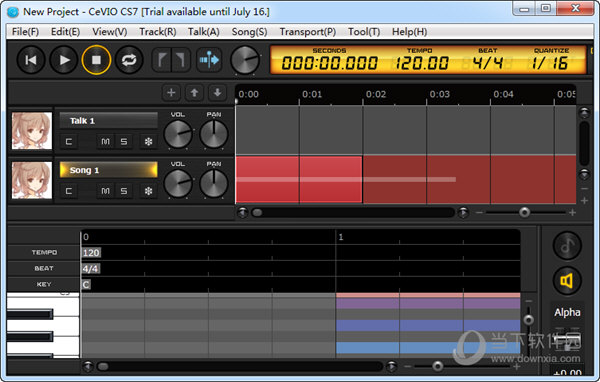Open the QUANTIZE 1/16 selector
600x382 pixels.
[550, 60]
